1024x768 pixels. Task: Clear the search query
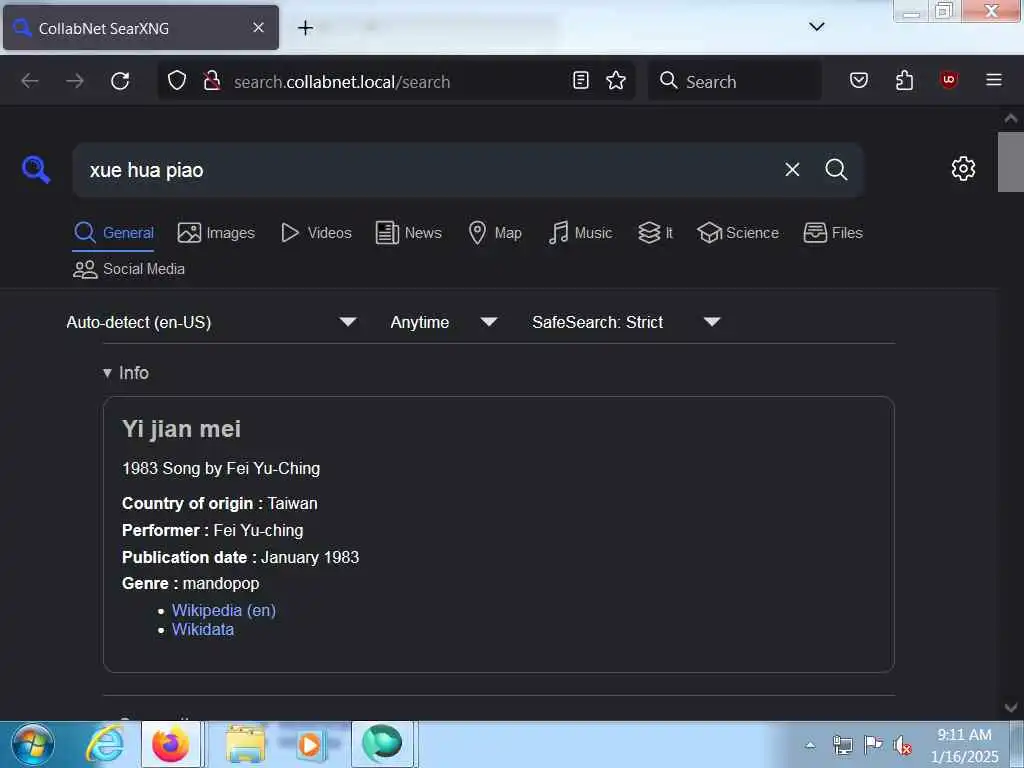[x=792, y=170]
